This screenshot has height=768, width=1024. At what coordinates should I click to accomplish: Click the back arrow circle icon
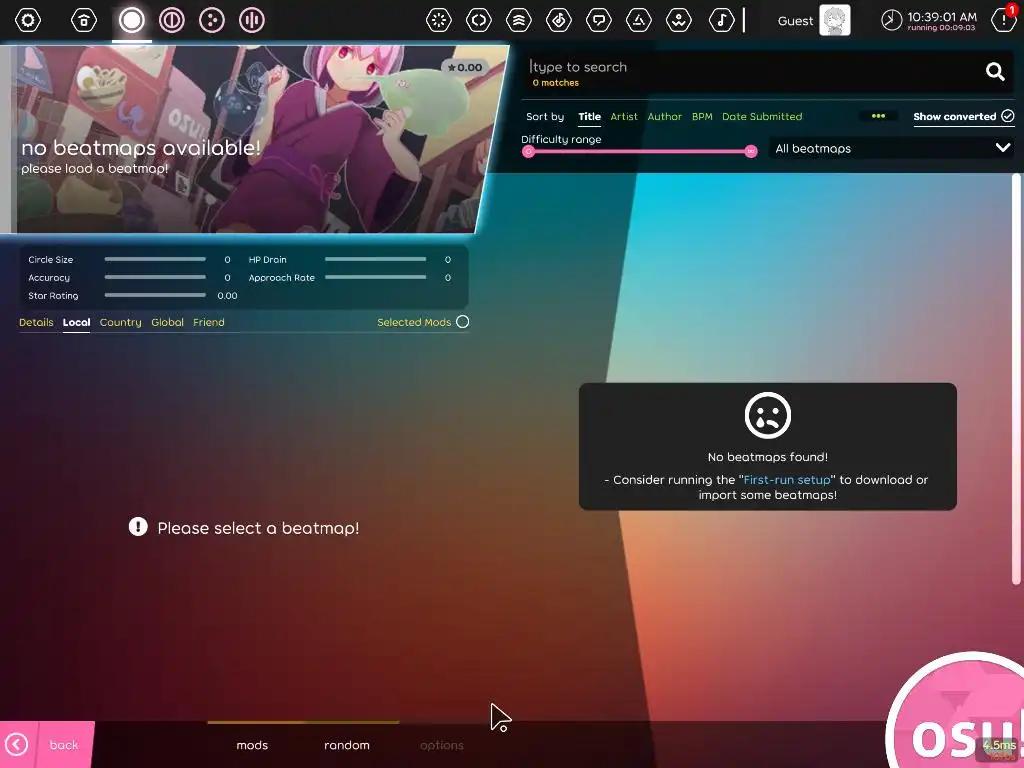click(16, 744)
